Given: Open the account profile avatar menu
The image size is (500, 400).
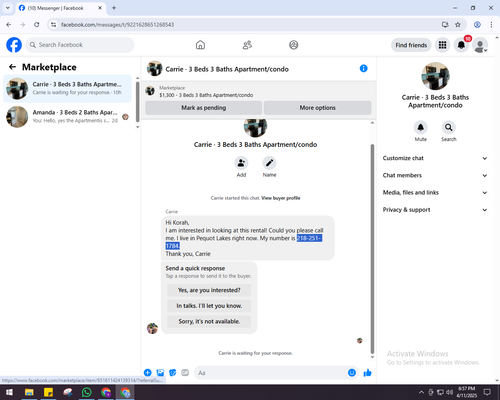Looking at the screenshot, I should coord(480,45).
